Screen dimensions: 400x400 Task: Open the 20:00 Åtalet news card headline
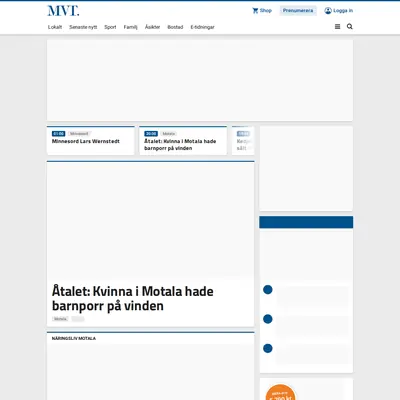point(180,145)
